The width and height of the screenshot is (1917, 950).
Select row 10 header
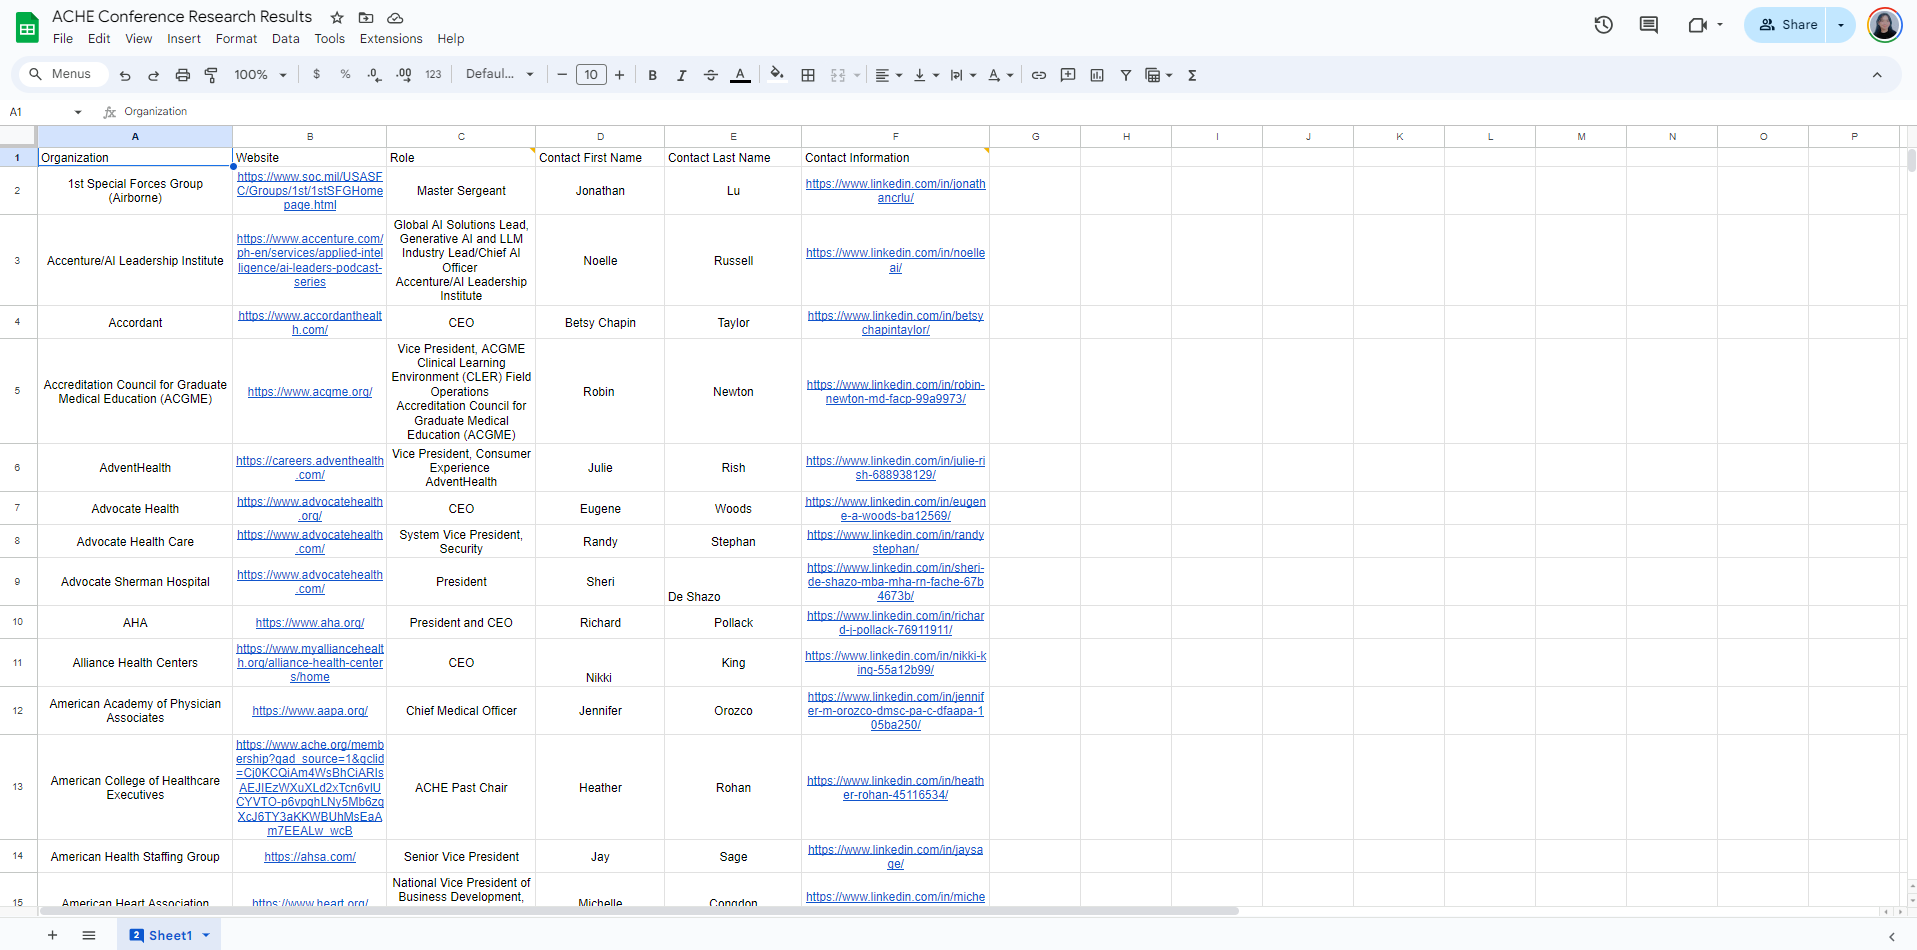coord(18,622)
